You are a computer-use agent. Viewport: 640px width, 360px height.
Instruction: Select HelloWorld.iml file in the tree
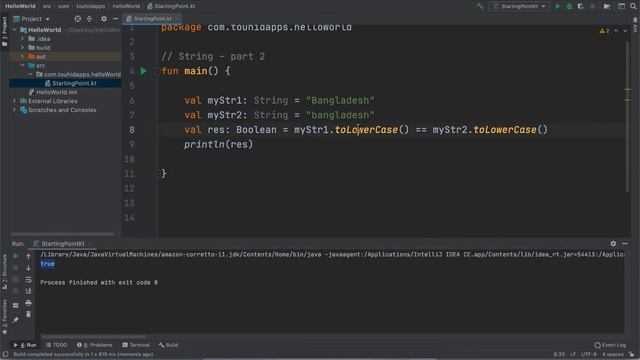coord(53,92)
